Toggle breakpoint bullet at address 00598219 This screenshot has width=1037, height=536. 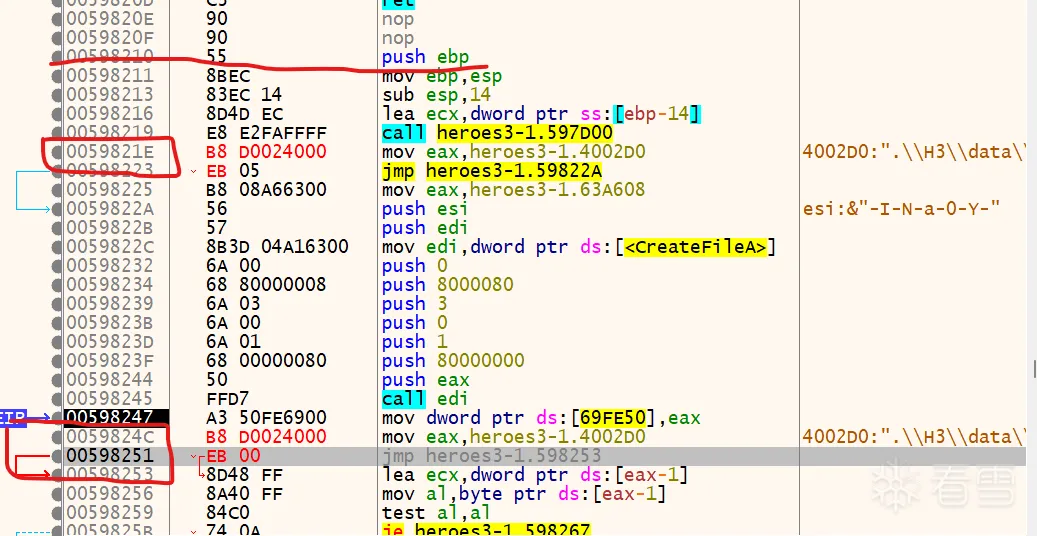point(56,133)
